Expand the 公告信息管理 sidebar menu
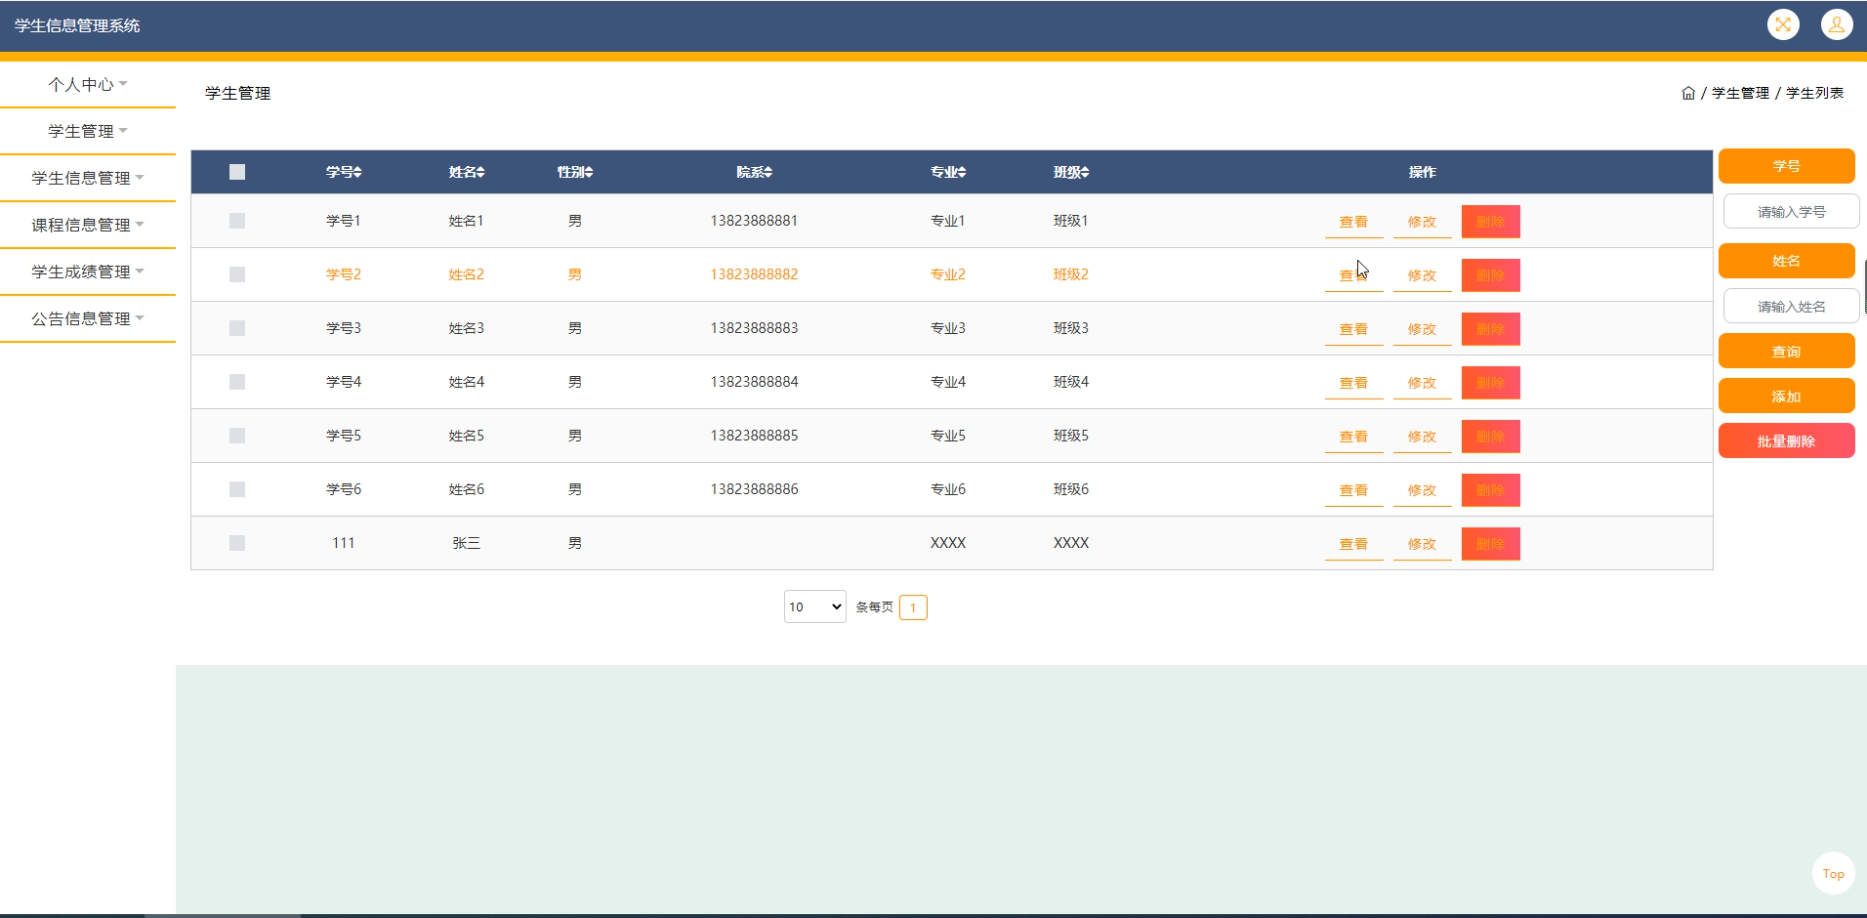Image resolution: width=1867 pixels, height=918 pixels. [x=88, y=319]
